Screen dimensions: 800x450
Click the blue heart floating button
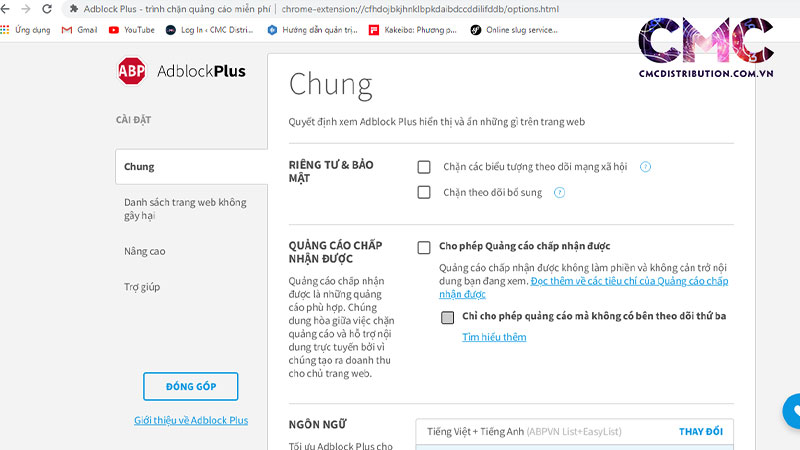click(x=793, y=411)
